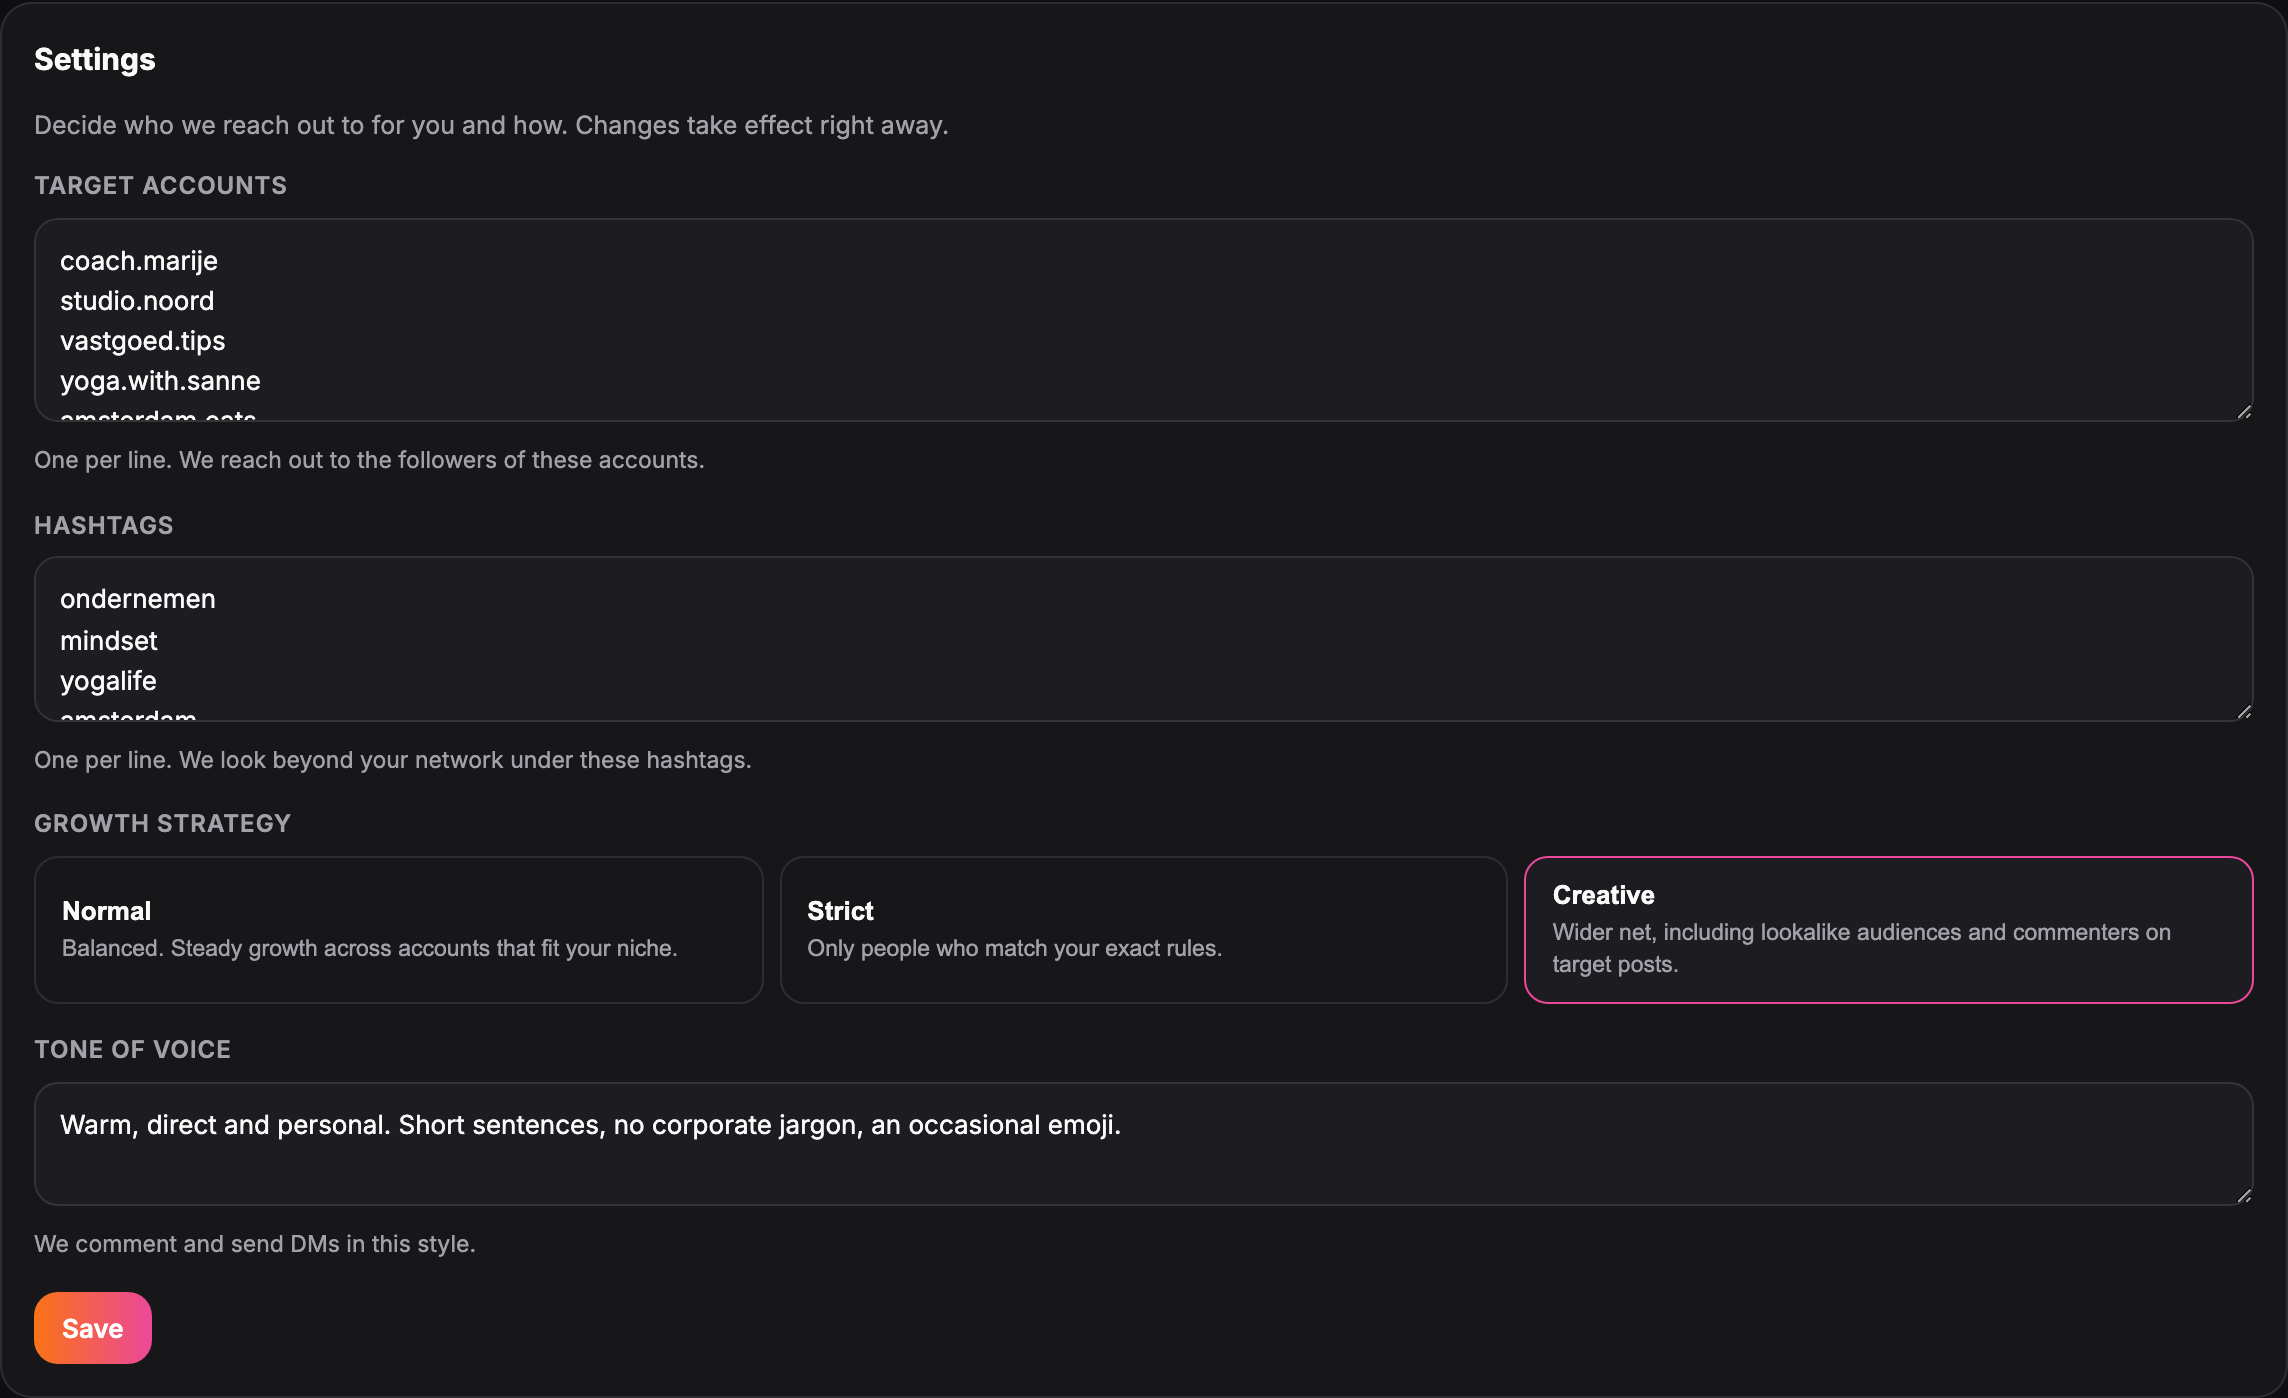Click the mindset hashtag line
2288x1398 pixels.
tap(109, 641)
